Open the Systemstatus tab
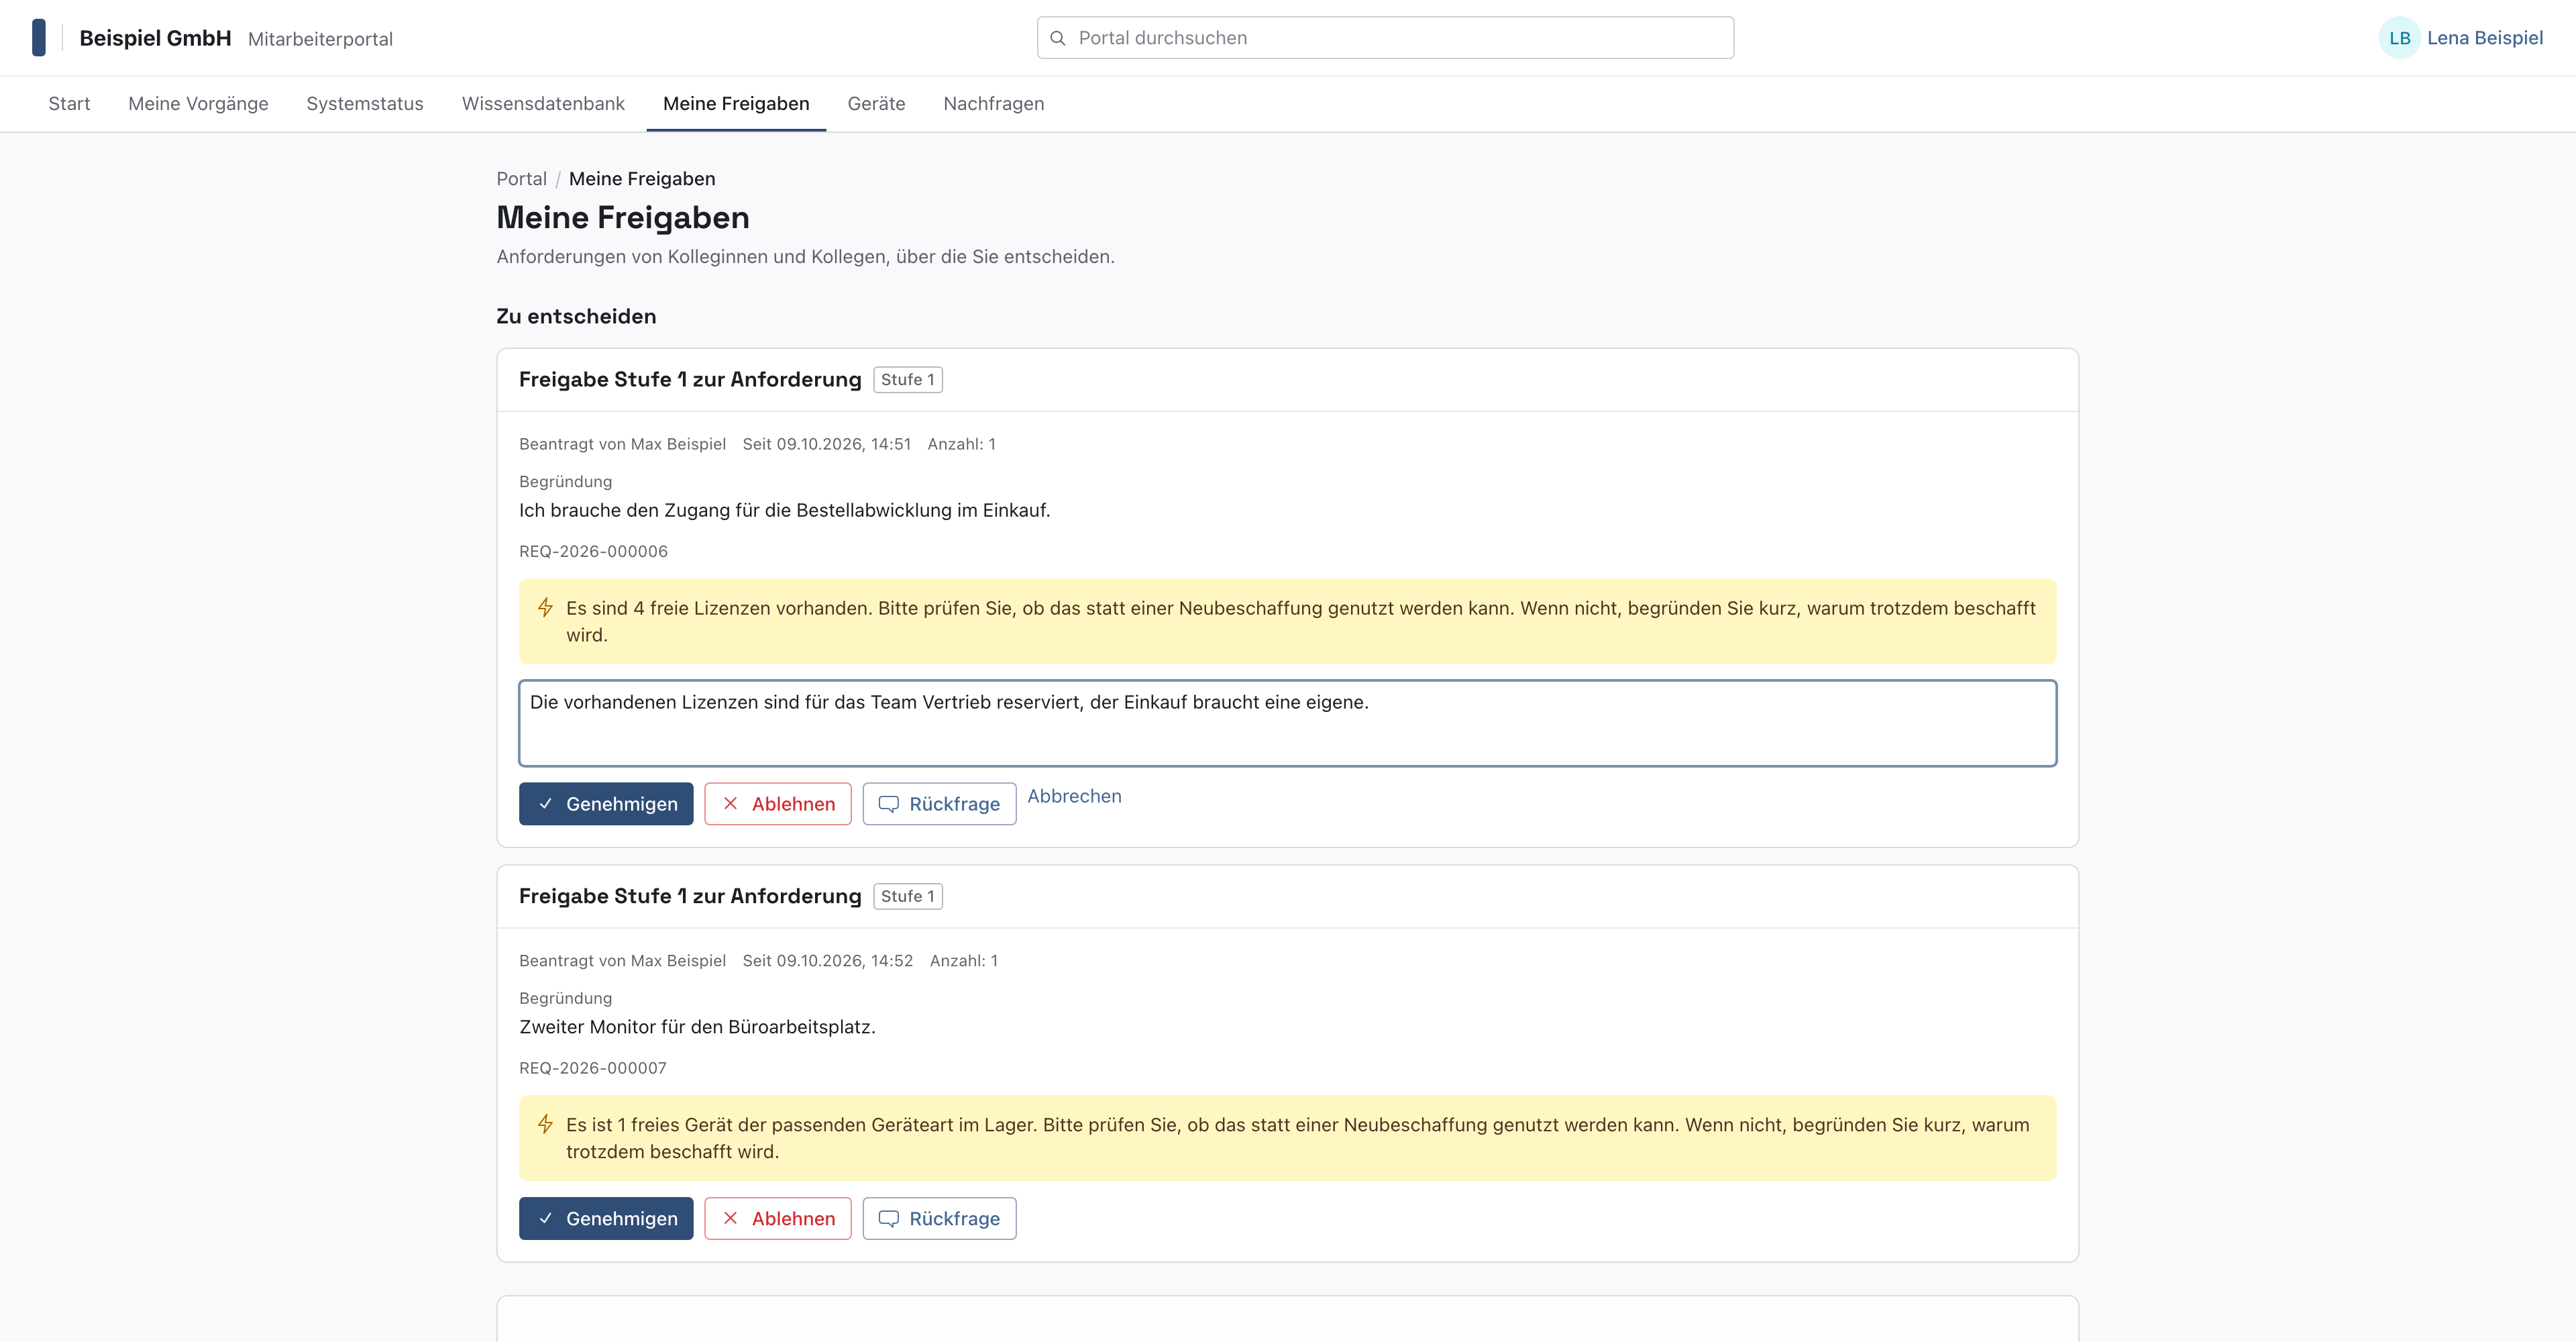The height and width of the screenshot is (1342, 2576). click(365, 104)
